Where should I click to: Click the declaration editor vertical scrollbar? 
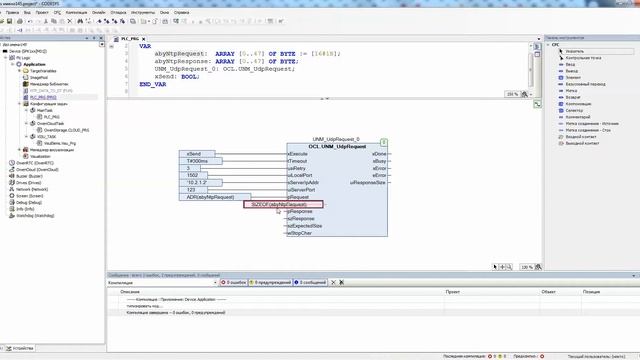click(x=531, y=70)
